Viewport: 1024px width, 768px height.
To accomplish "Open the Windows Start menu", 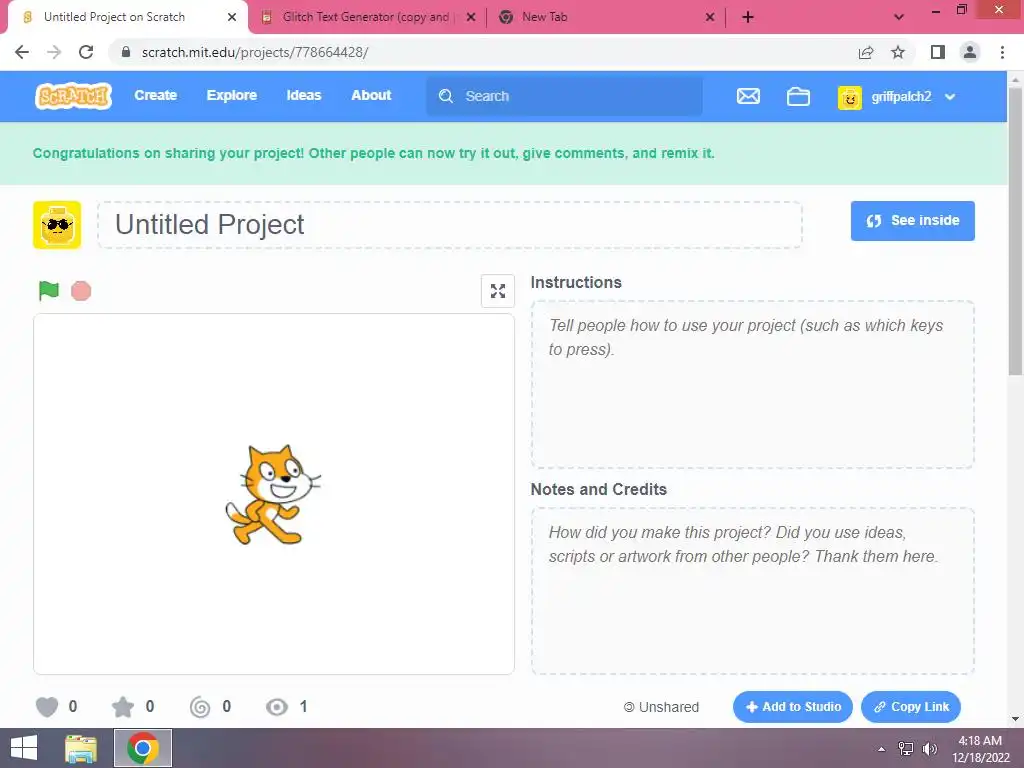I will pos(24,748).
